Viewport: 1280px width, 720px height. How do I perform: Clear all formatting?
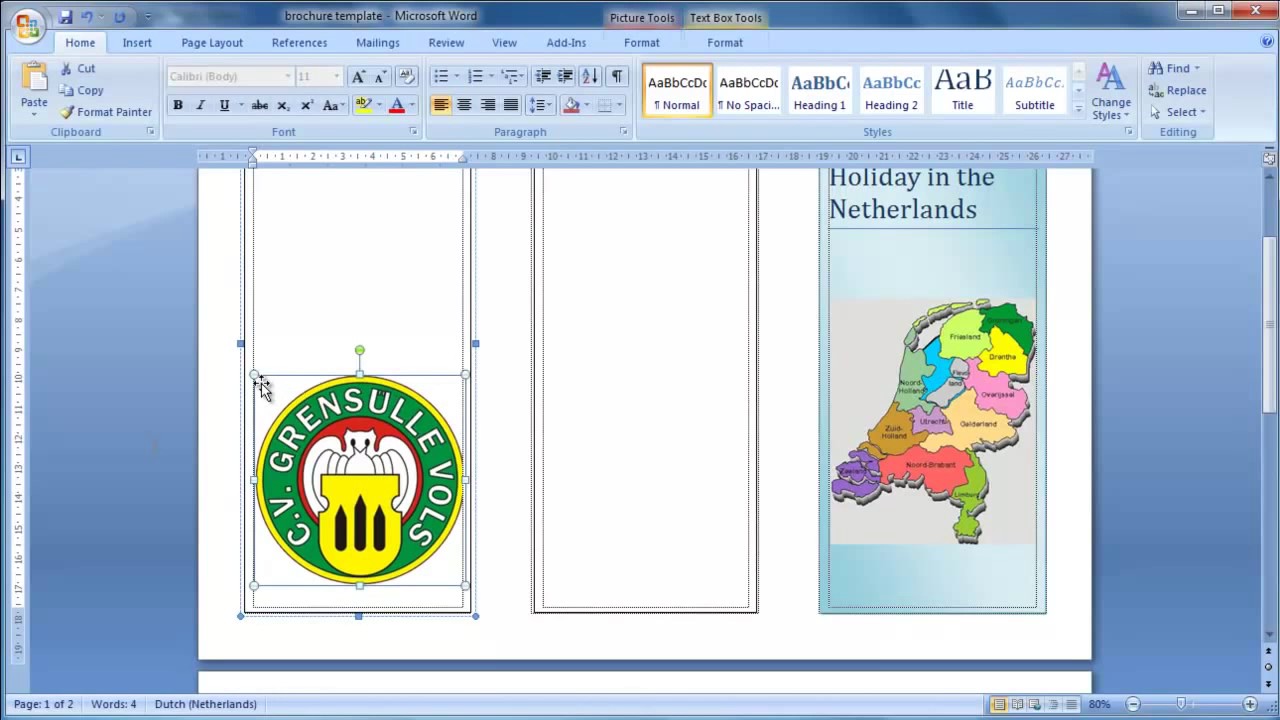coord(406,77)
